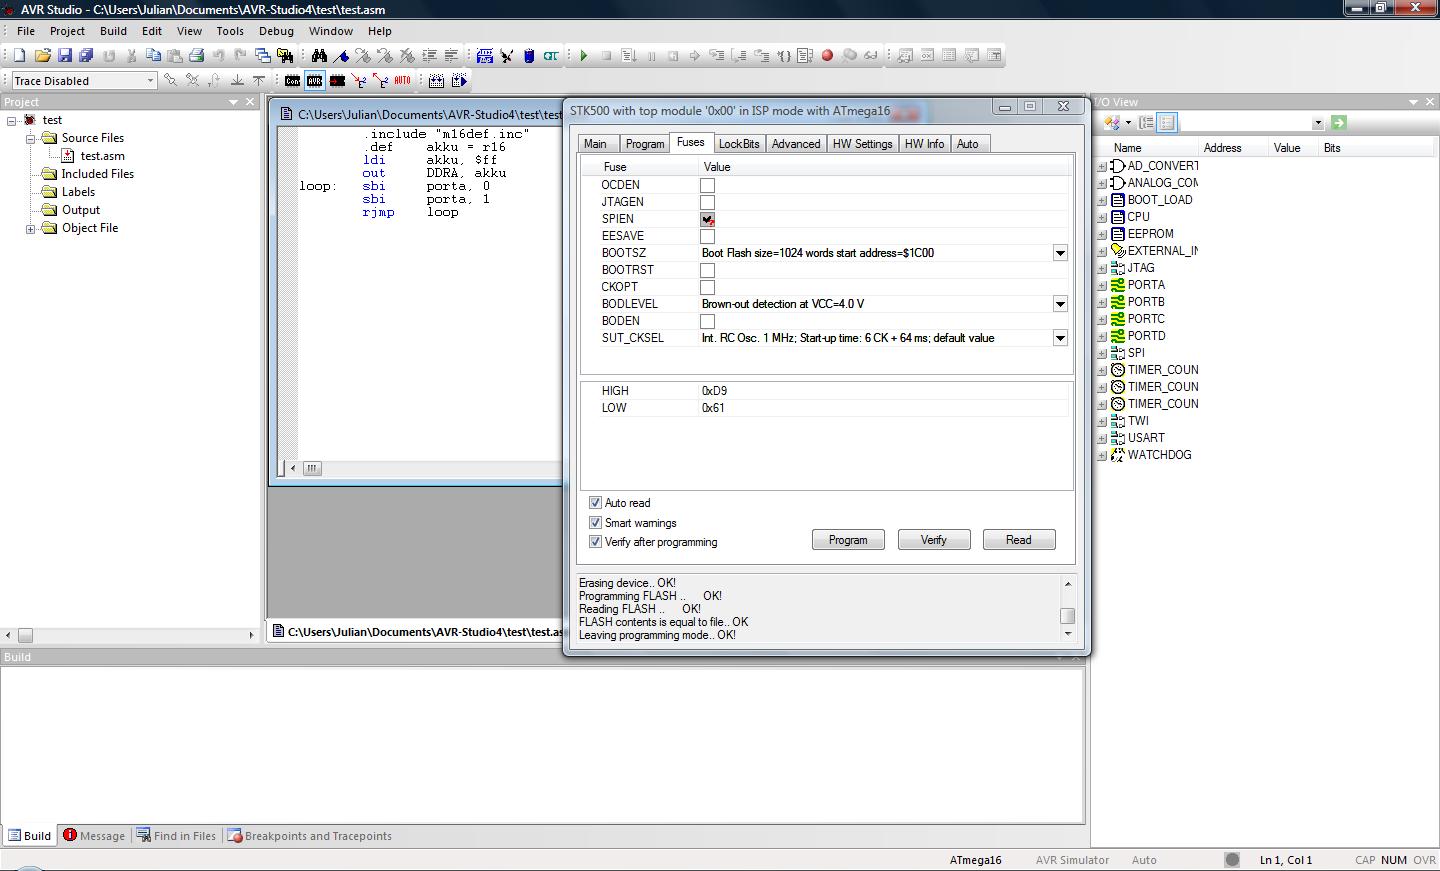This screenshot has width=1440, height=871.
Task: Click the Open File folder icon
Action: (42, 56)
